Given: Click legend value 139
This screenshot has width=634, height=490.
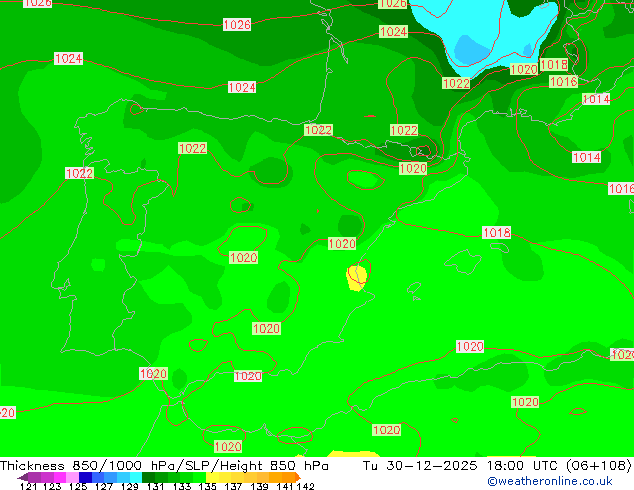Looking at the screenshot, I should point(259,486).
